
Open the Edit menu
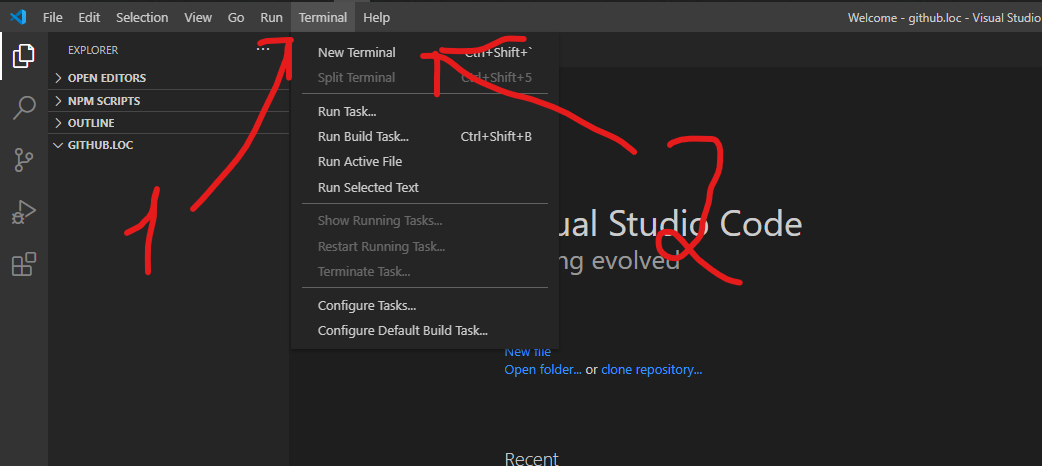point(89,18)
